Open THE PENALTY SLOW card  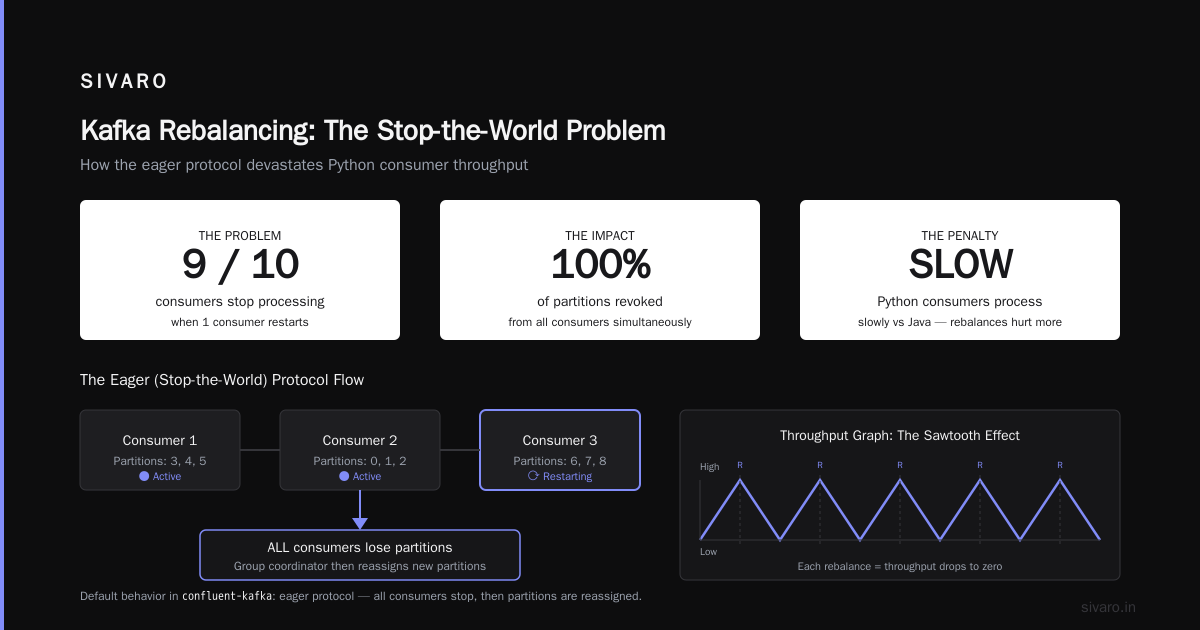point(960,270)
